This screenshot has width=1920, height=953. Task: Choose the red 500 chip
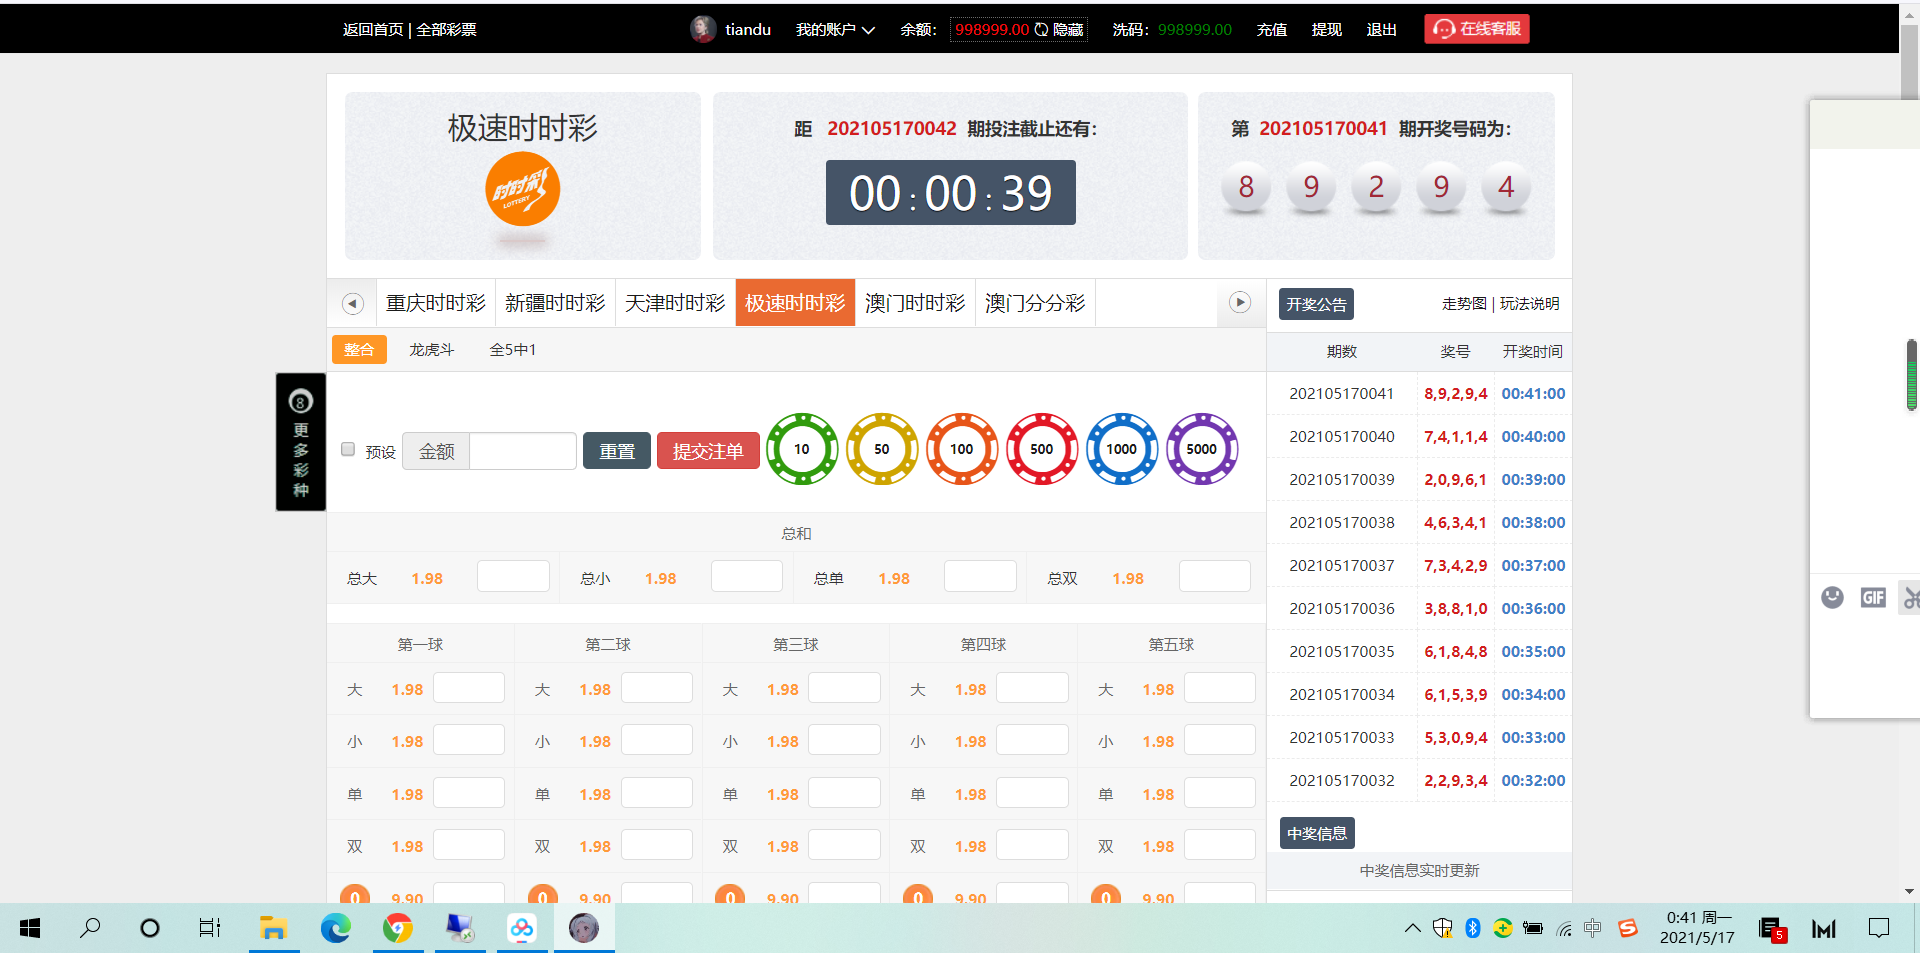tap(1042, 449)
